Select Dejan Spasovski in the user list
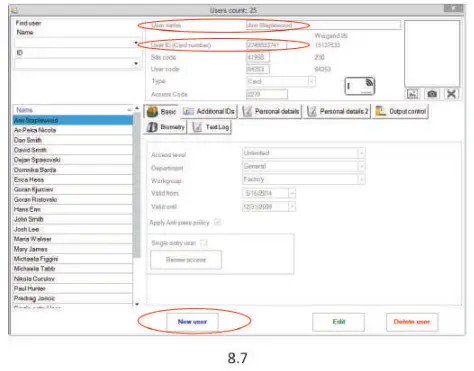This screenshot has width=474, height=371. tap(73, 160)
